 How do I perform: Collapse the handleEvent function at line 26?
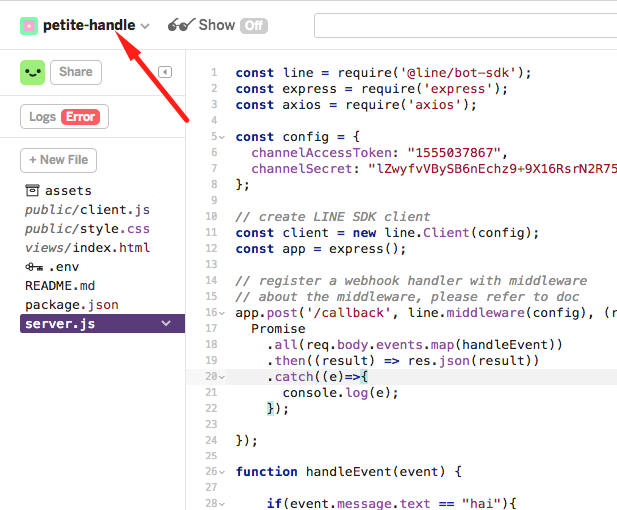click(222, 472)
